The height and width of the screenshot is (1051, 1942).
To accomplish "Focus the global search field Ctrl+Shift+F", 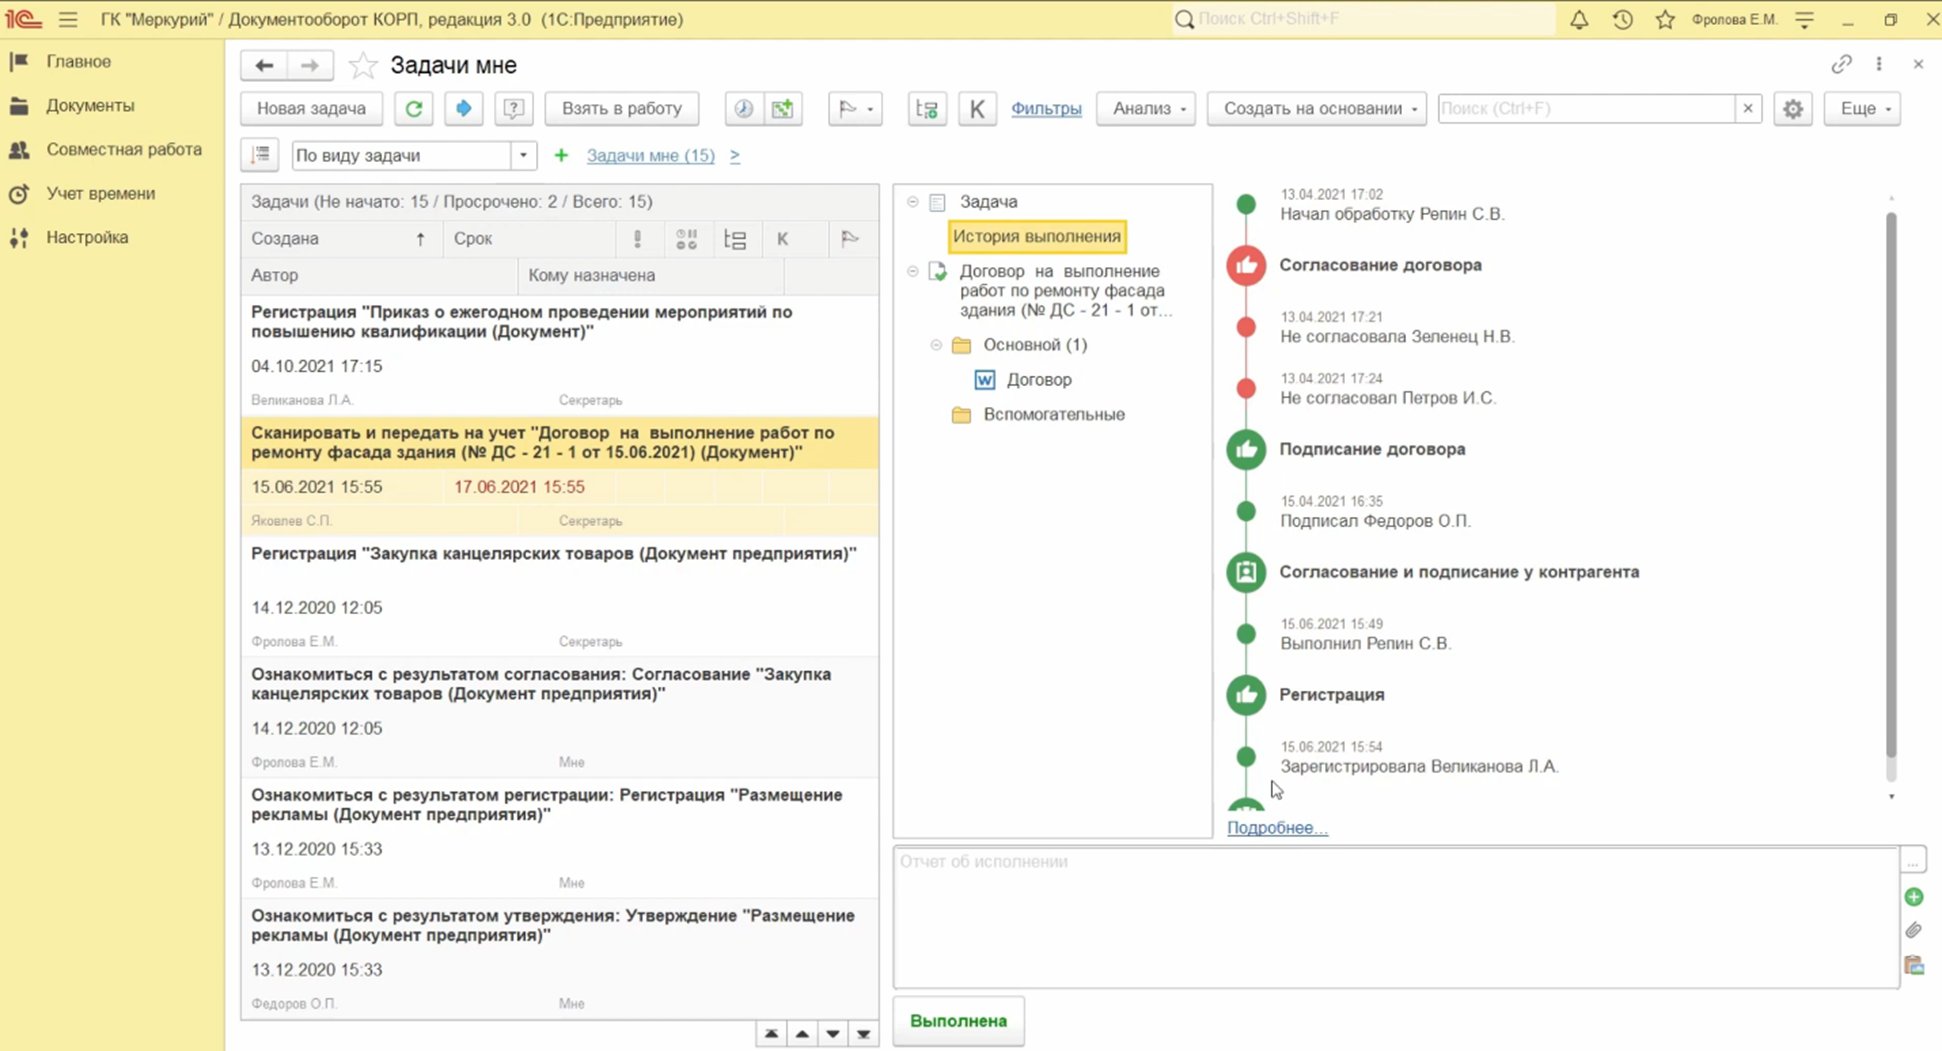I will coord(1365,19).
